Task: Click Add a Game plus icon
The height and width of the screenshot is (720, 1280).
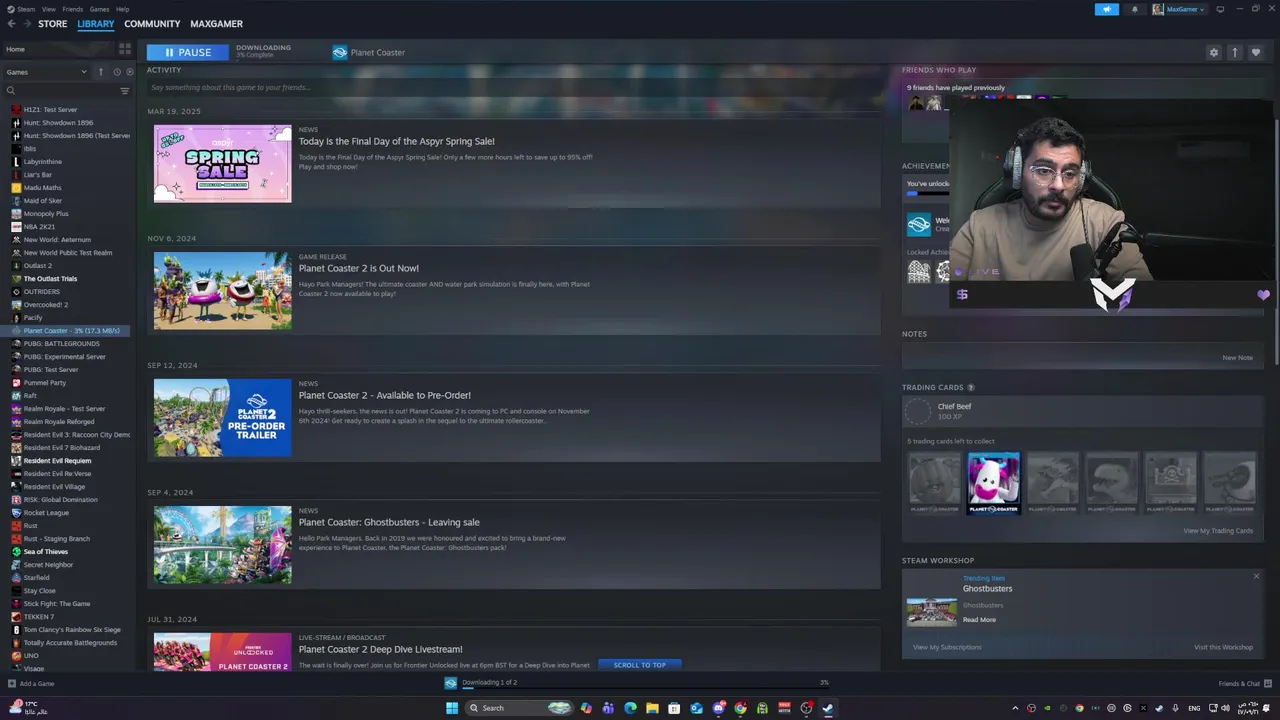Action: click(x=12, y=684)
